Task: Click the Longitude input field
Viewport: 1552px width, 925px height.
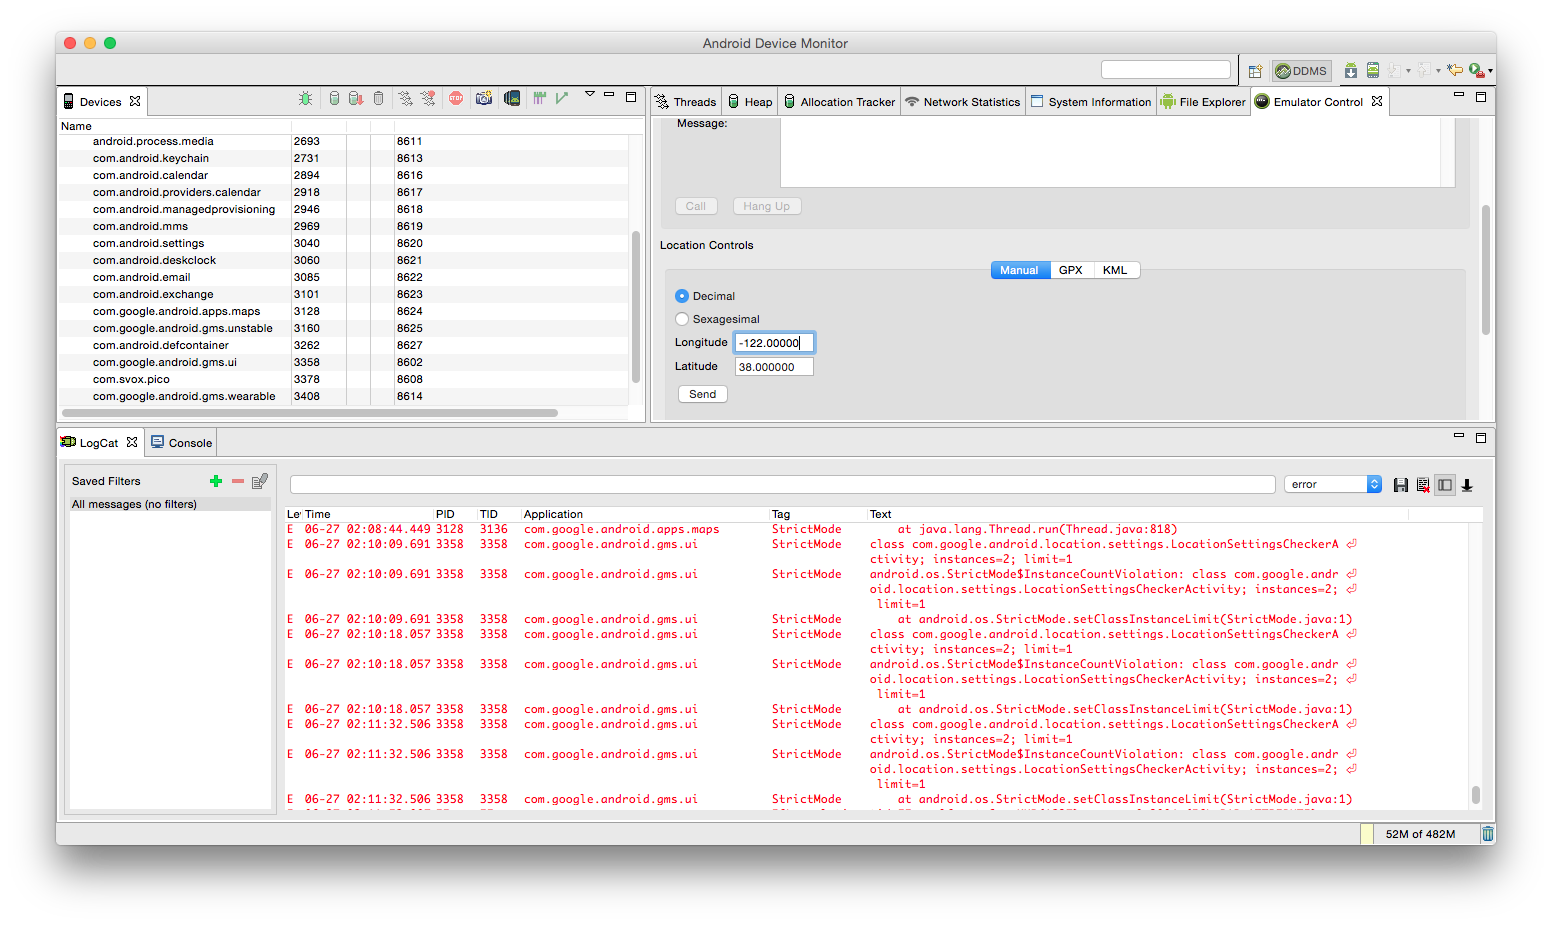Action: point(775,343)
